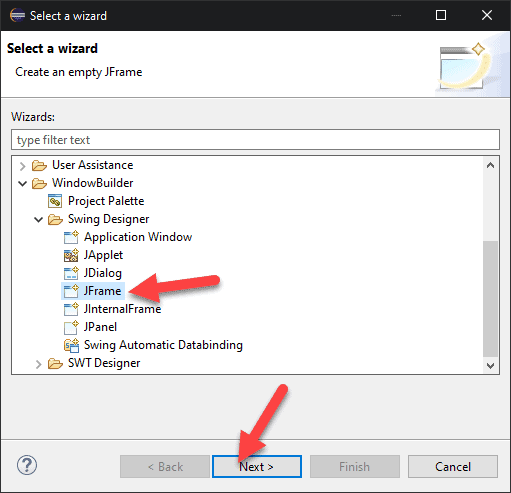The width and height of the screenshot is (511, 493).
Task: Click the wizard list scroll-down arrow
Action: 490,365
